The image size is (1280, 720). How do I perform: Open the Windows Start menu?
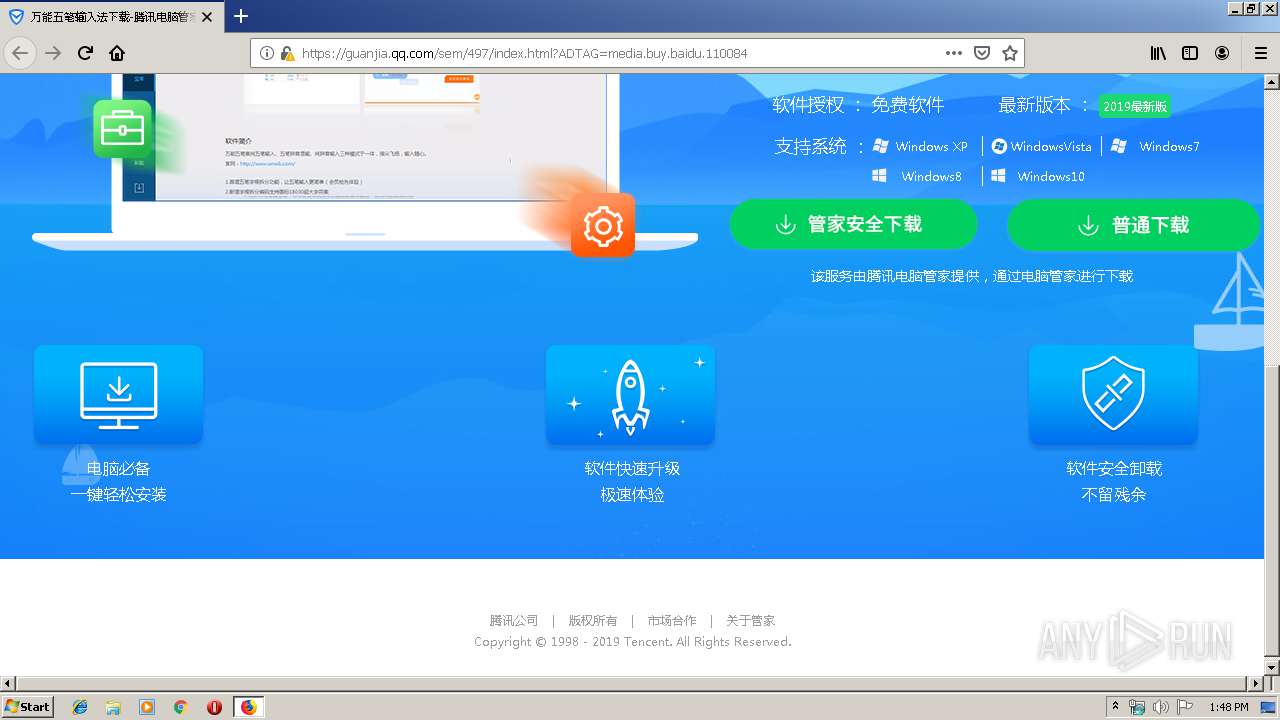point(28,707)
